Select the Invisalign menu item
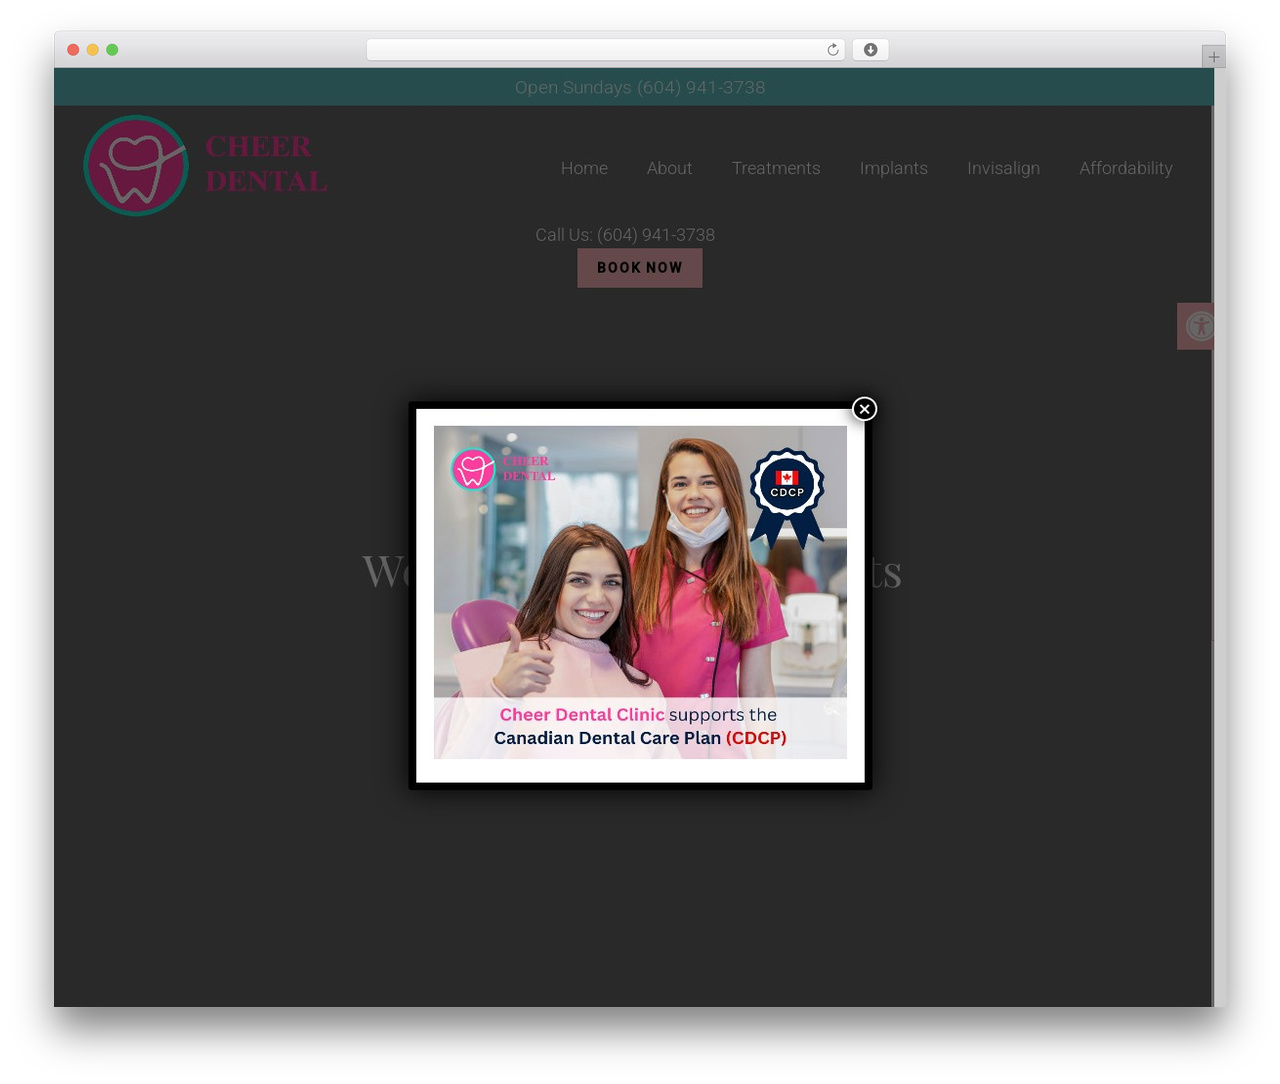 1003,168
